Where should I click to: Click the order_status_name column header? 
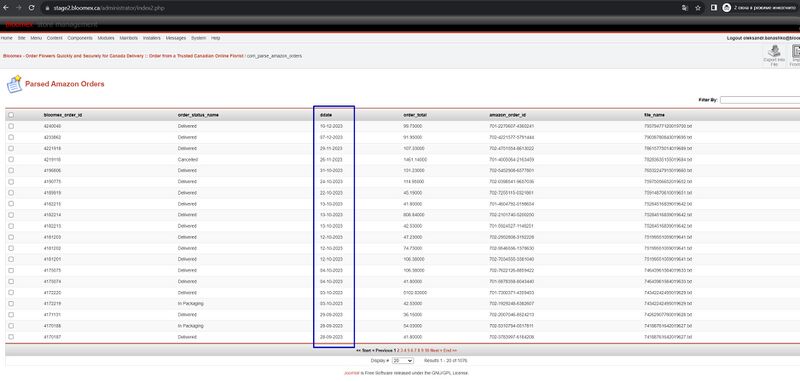pos(198,115)
